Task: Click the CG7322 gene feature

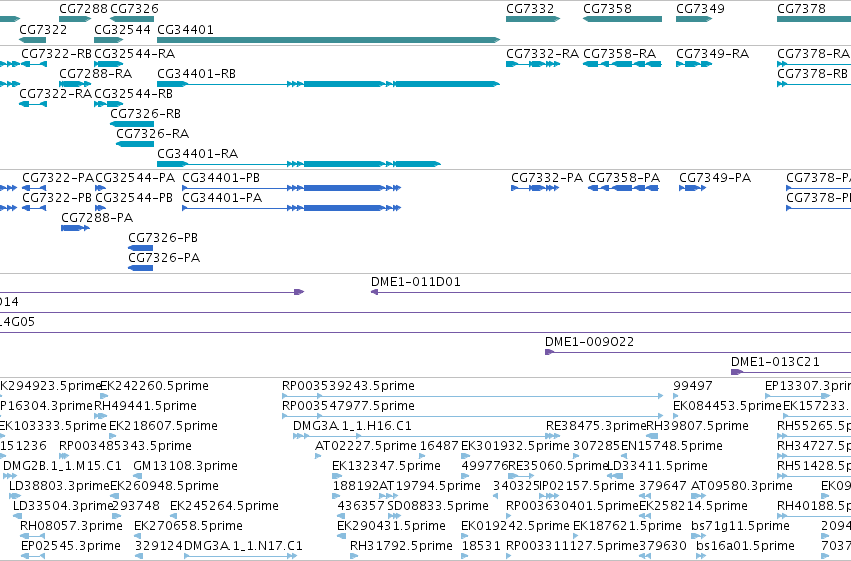Action: (x=33, y=40)
